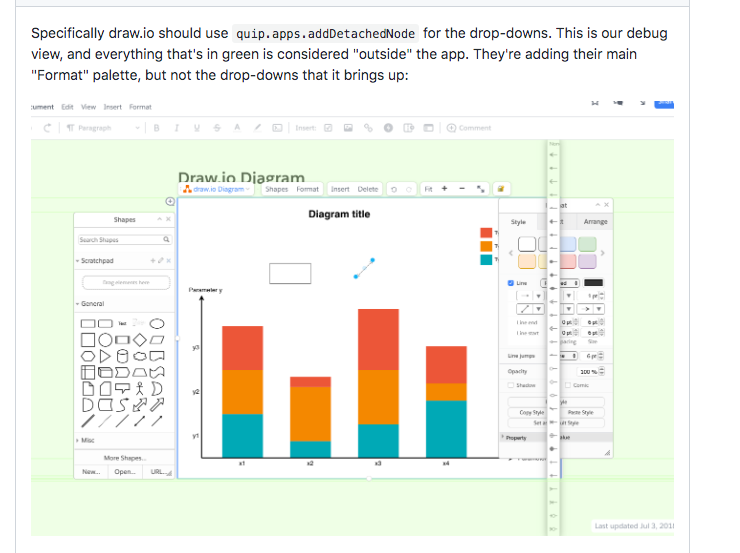Enable the Shadow checkbox
Image resolution: width=740 pixels, height=553 pixels.
511,385
